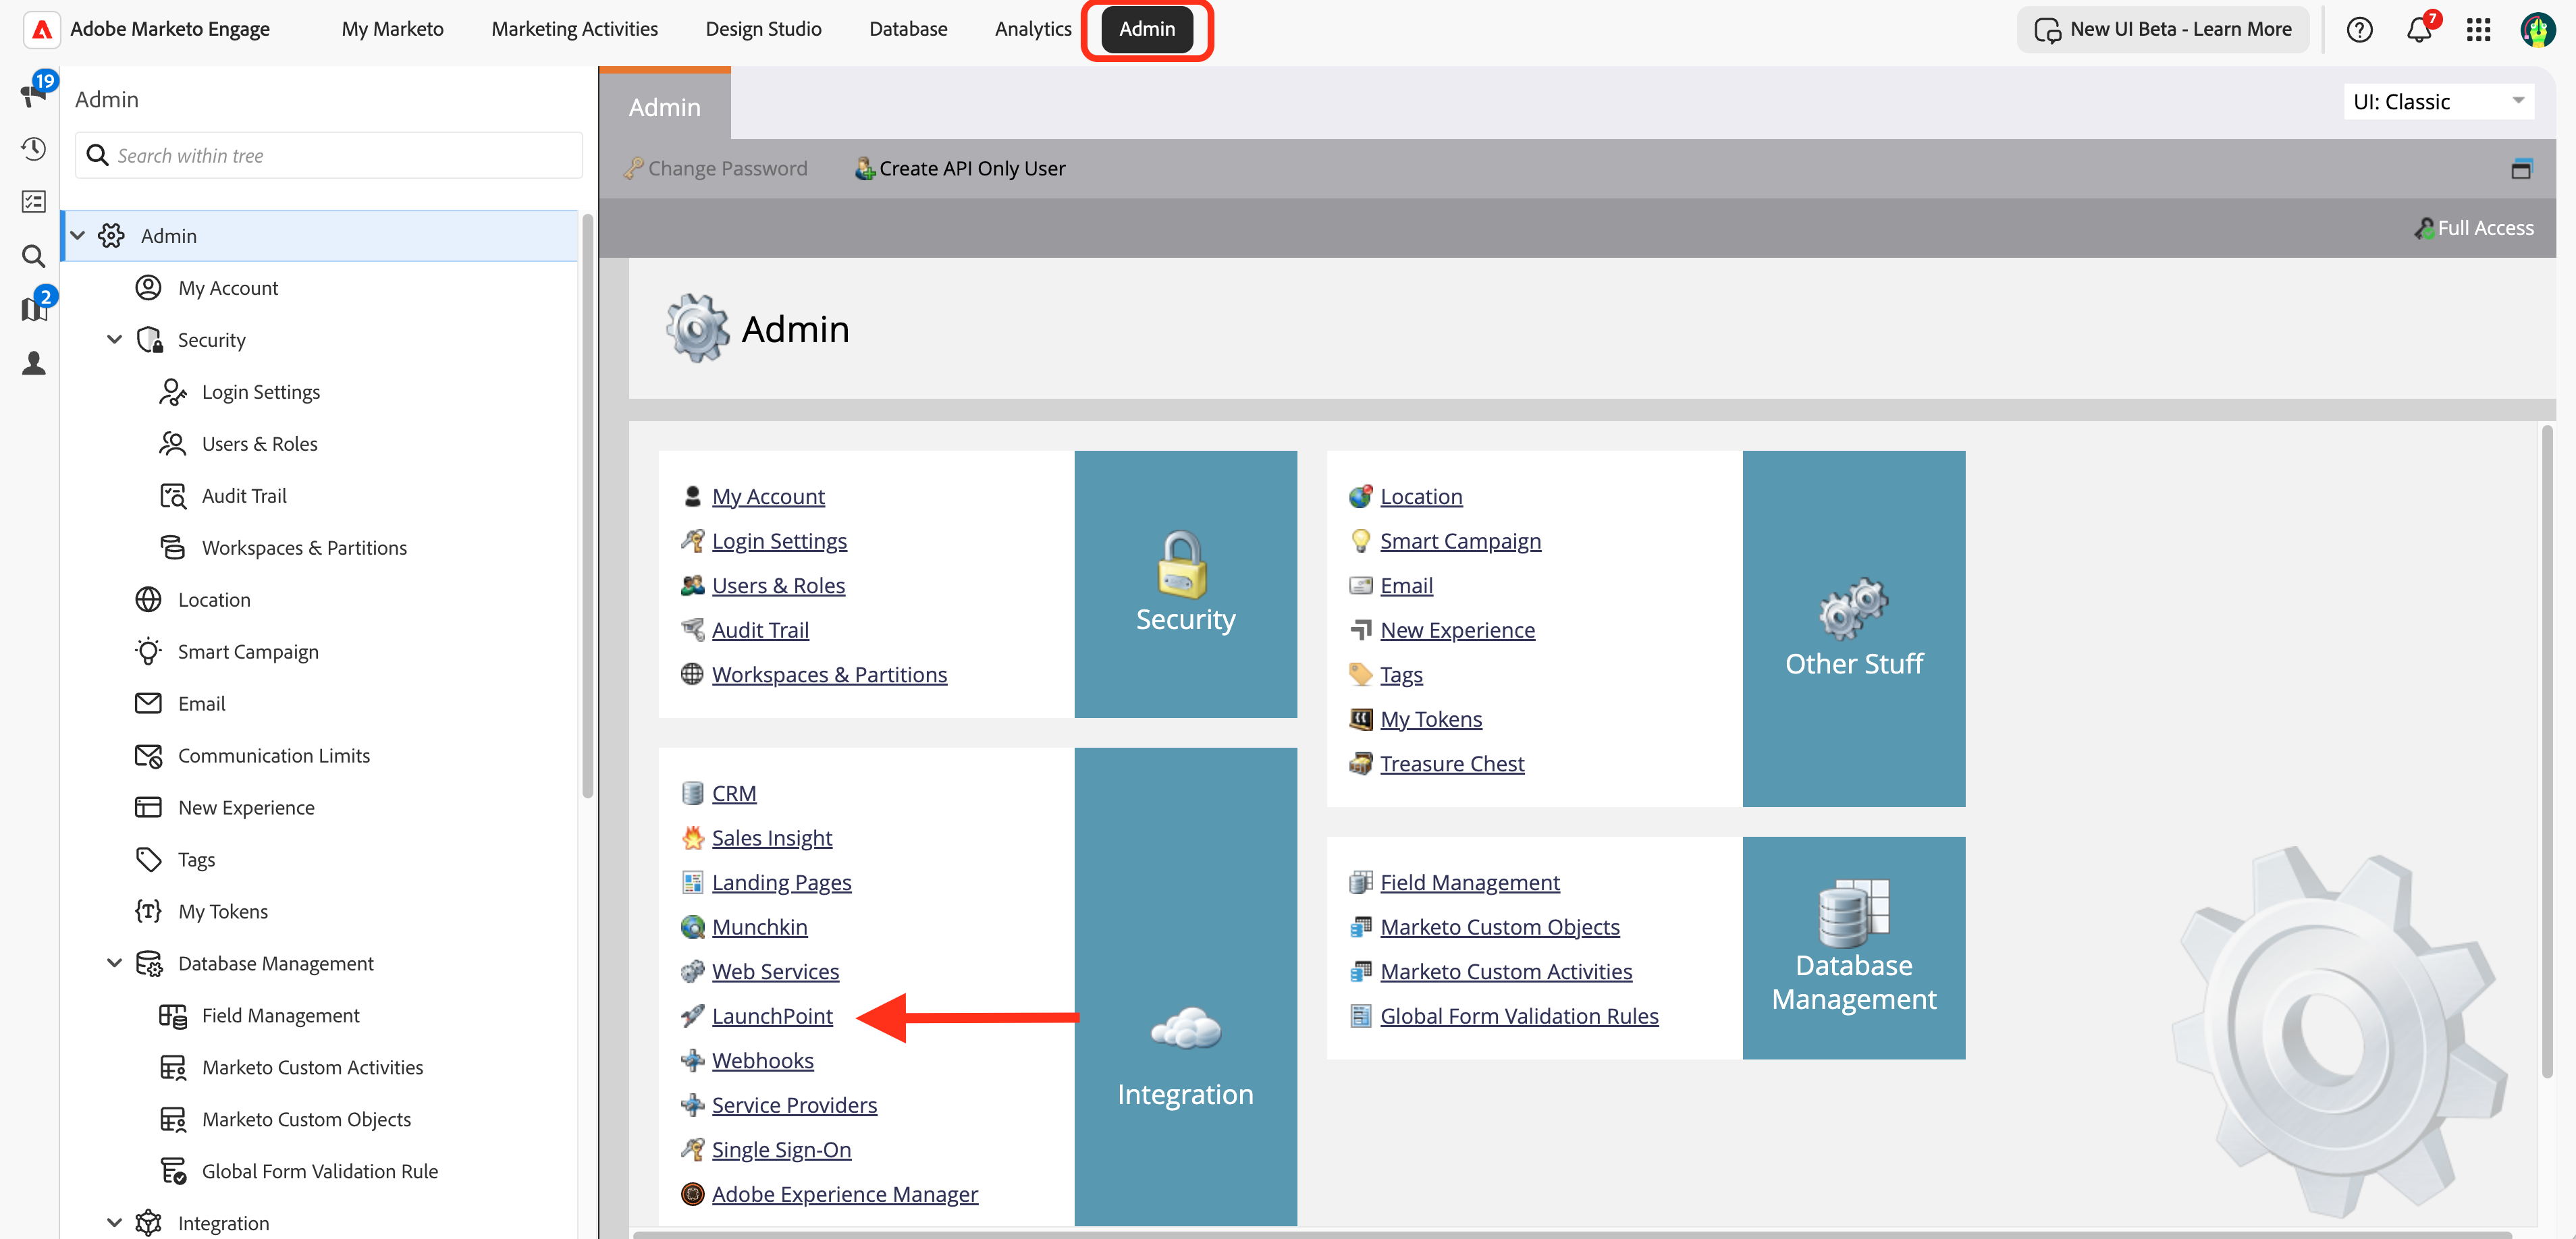This screenshot has width=2576, height=1239.
Task: Open the My Tokens link in main panel
Action: tap(1431, 719)
